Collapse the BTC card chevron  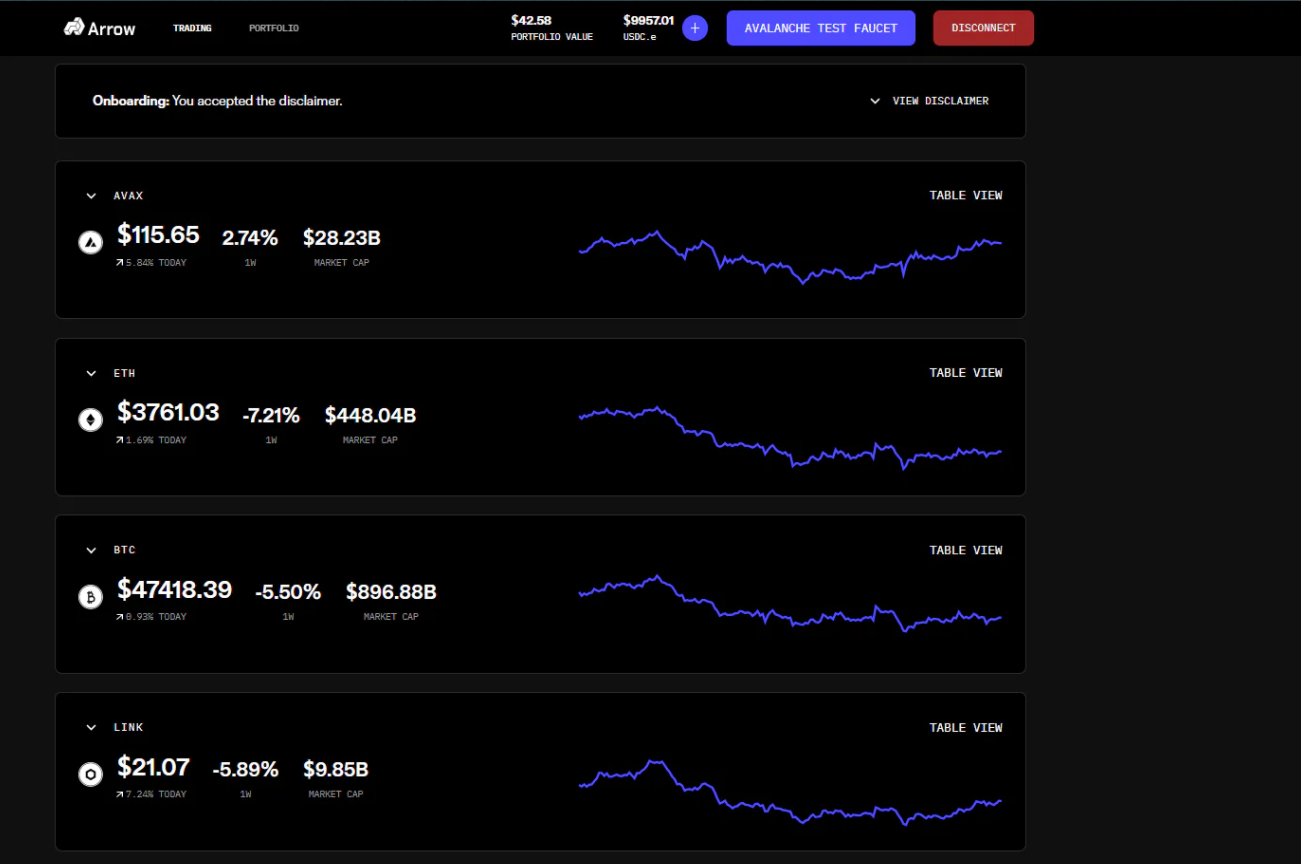click(91, 551)
